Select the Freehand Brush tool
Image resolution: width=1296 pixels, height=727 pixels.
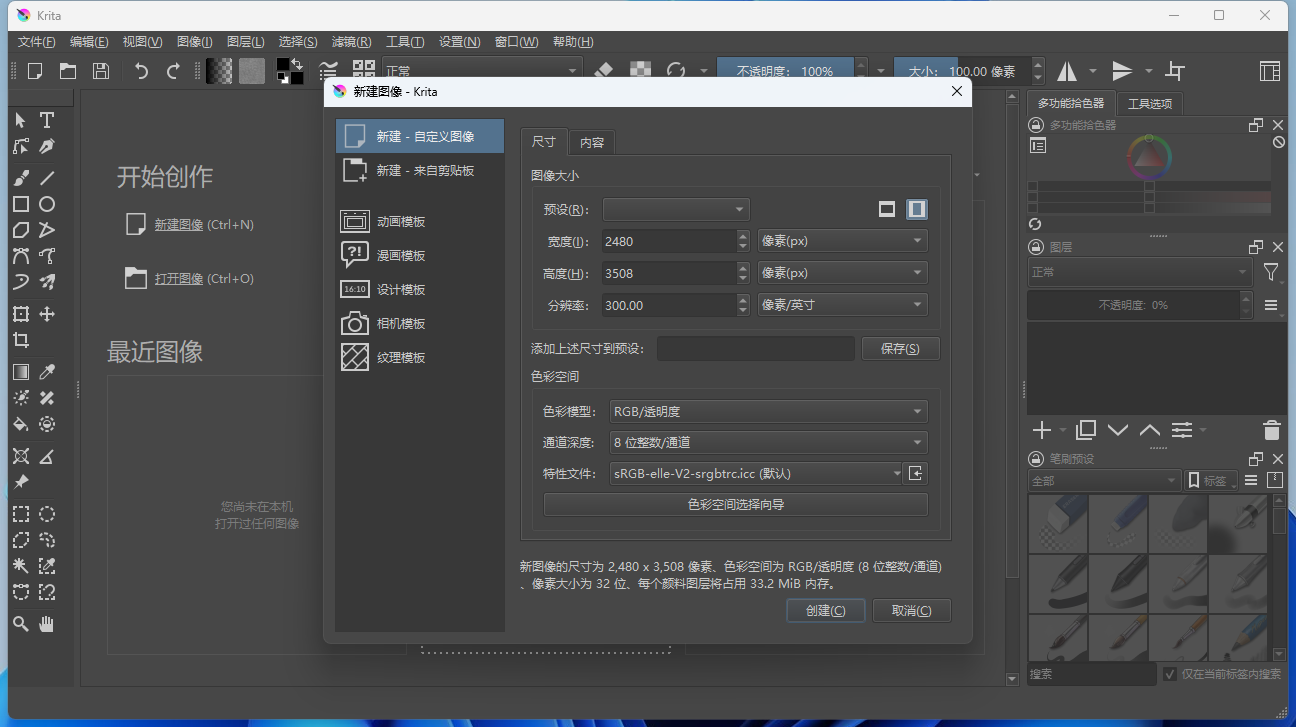point(22,177)
